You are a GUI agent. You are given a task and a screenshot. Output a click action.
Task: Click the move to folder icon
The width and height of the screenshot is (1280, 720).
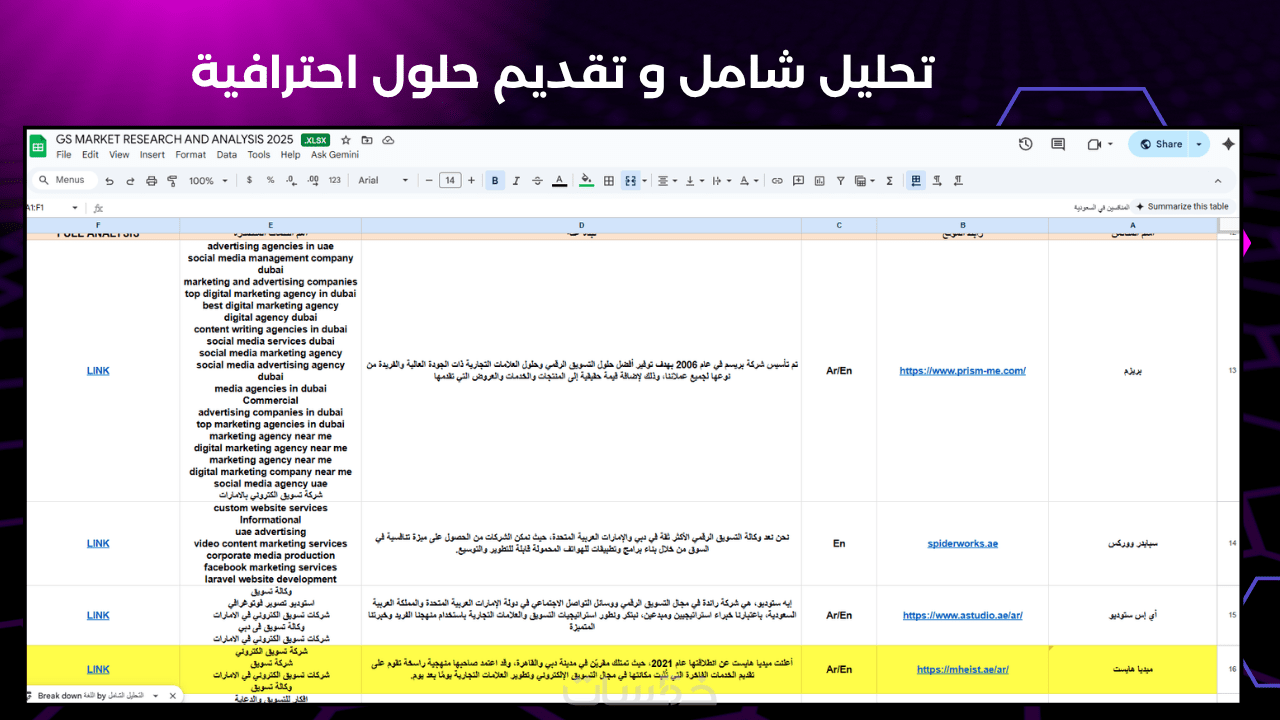(x=367, y=141)
